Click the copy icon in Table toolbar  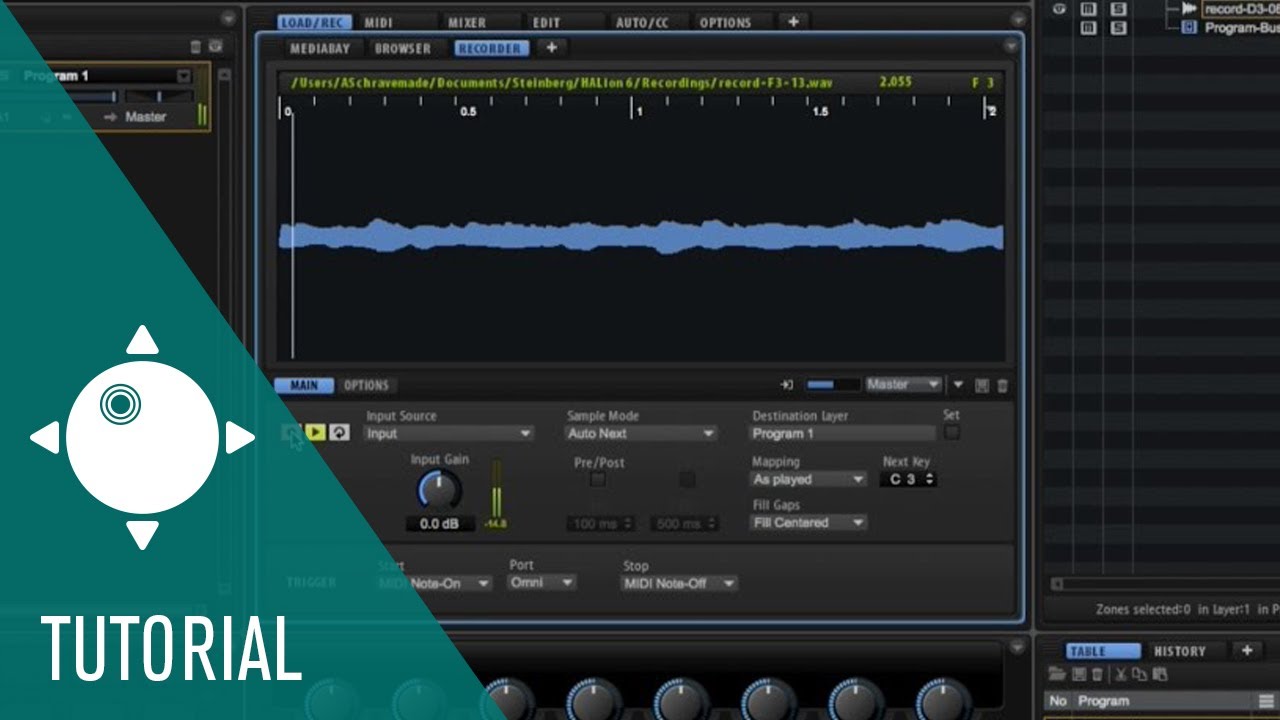pos(1137,675)
